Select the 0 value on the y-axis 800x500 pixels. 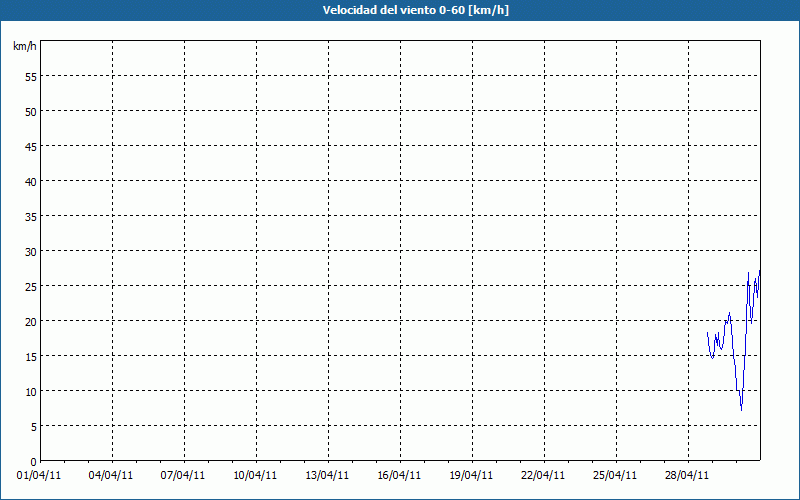[34, 462]
